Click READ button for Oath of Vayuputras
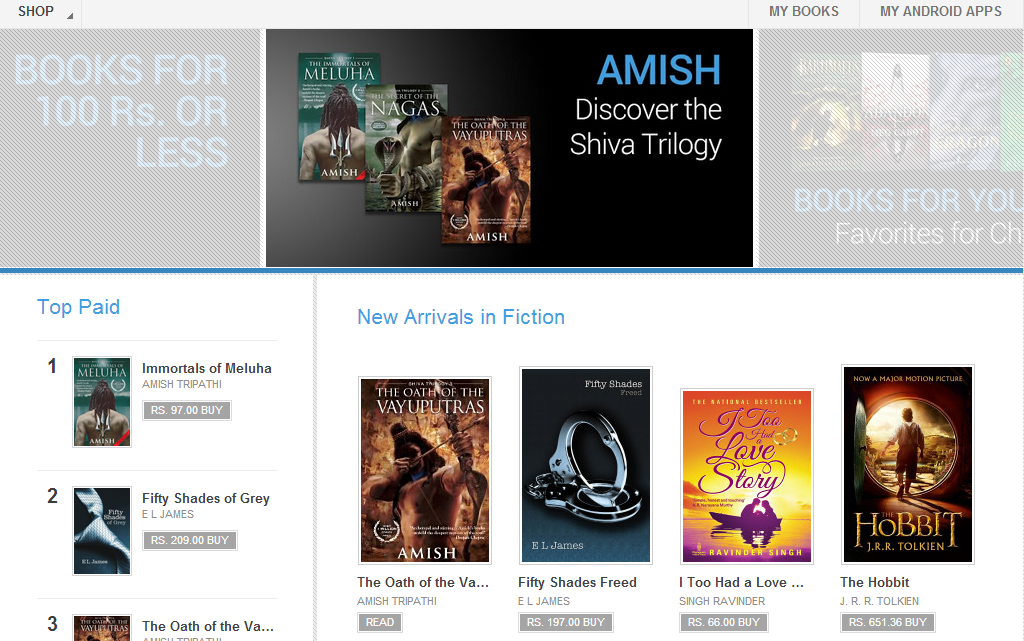 tap(379, 622)
